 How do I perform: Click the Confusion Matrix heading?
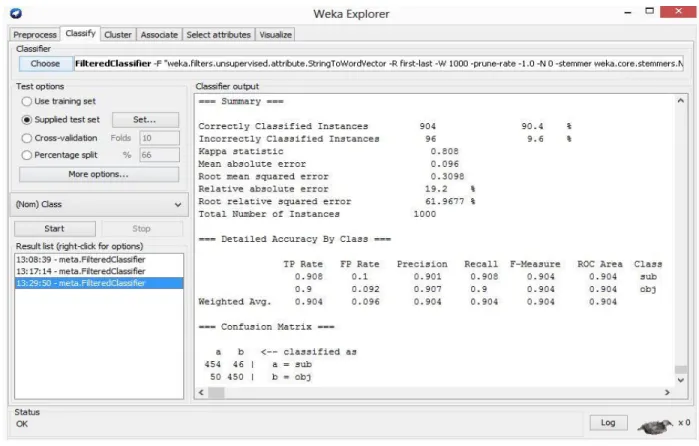tap(266, 327)
